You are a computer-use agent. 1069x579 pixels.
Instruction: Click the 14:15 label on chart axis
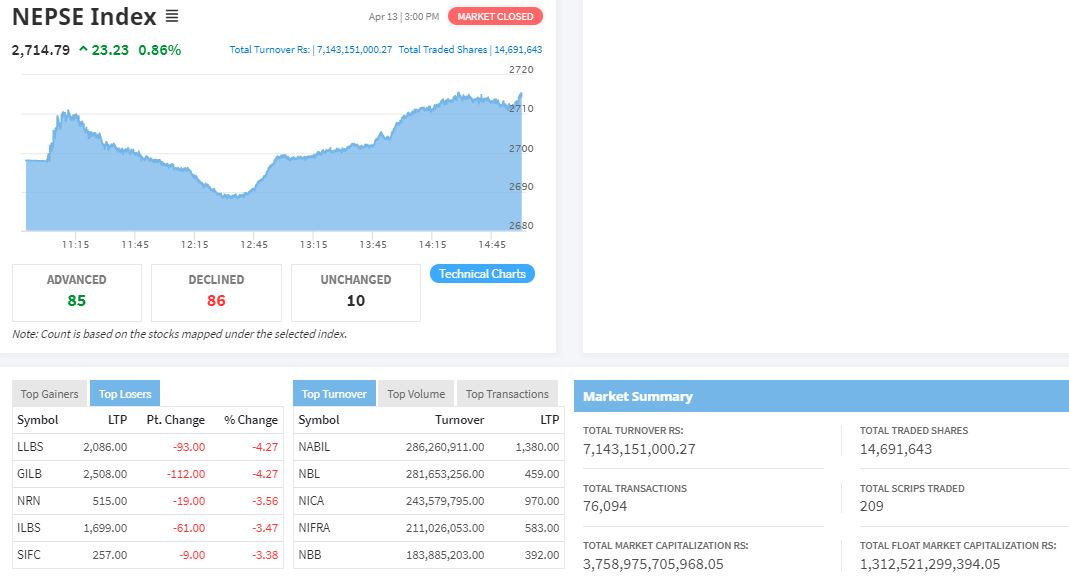click(432, 244)
